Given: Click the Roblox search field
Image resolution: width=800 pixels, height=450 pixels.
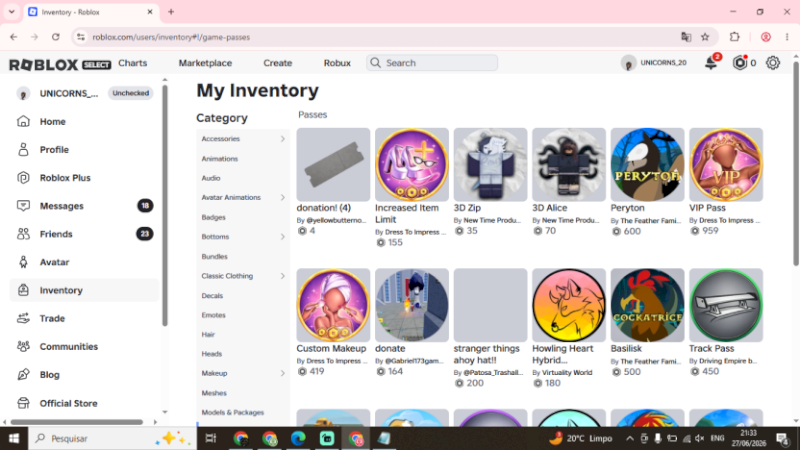Looking at the screenshot, I should tap(432, 63).
